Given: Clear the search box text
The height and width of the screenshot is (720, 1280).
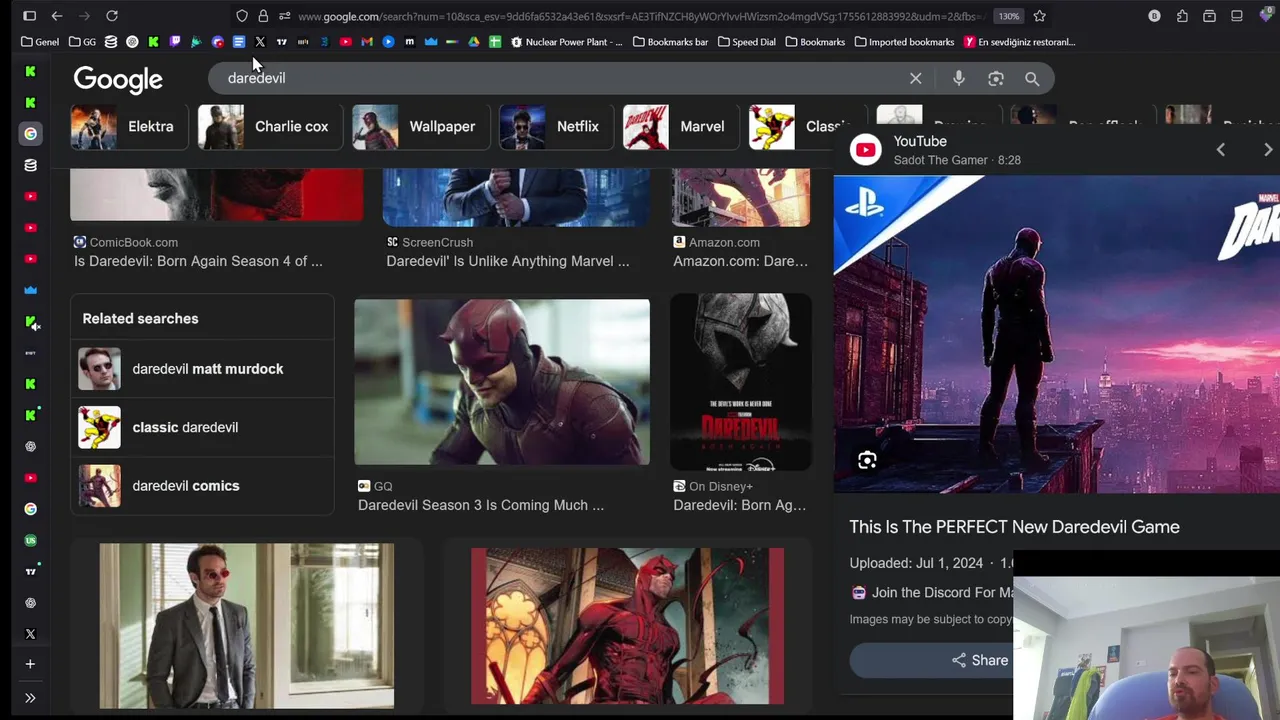Looking at the screenshot, I should click(915, 78).
